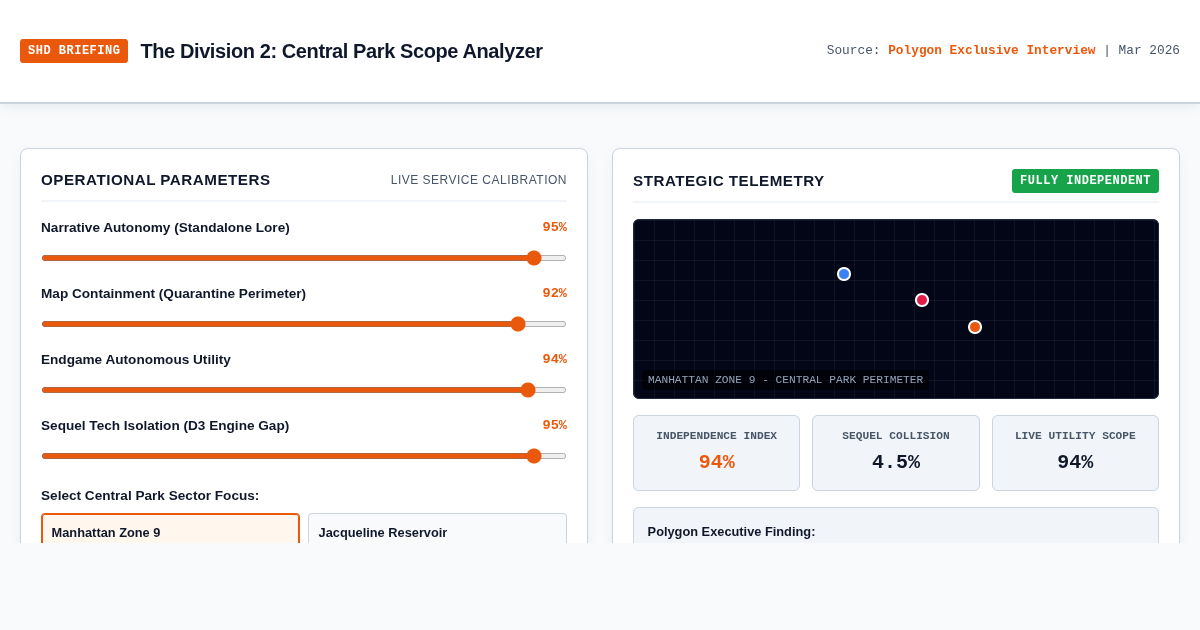The height and width of the screenshot is (630, 1200).
Task: Click the Operational Parameters heading
Action: pos(156,180)
